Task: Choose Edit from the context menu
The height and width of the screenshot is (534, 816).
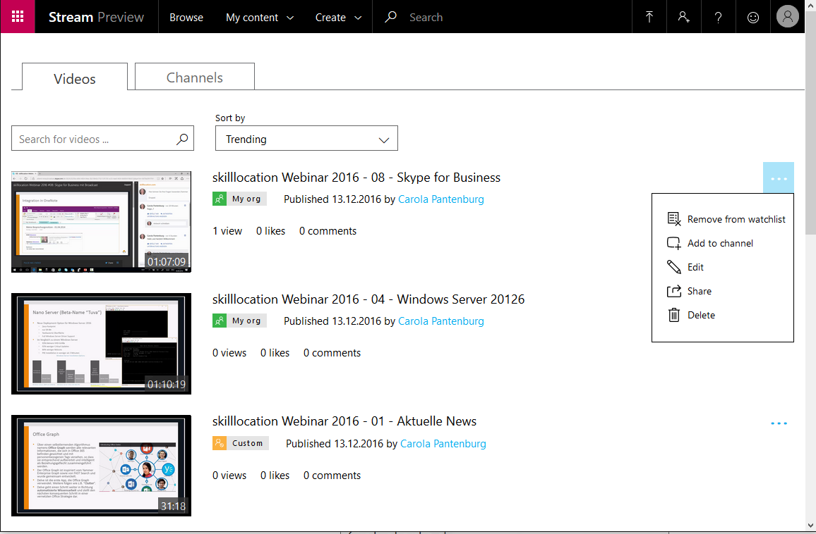Action: [685, 267]
